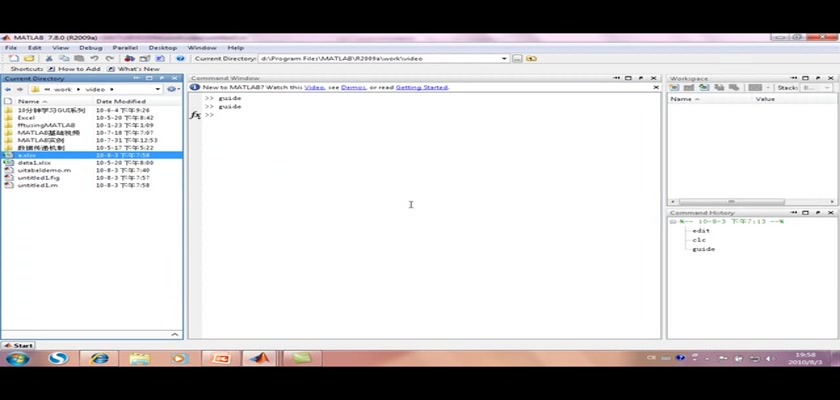The image size is (840, 400).
Task: Open Current Directory path dropdown
Action: [504, 58]
